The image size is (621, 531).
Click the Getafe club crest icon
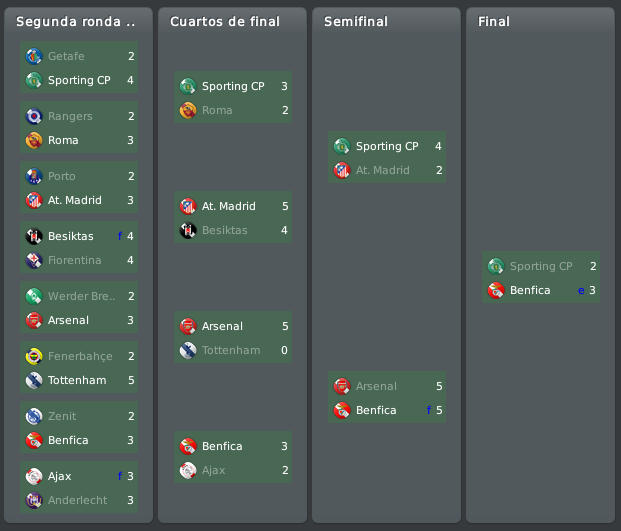[34, 56]
